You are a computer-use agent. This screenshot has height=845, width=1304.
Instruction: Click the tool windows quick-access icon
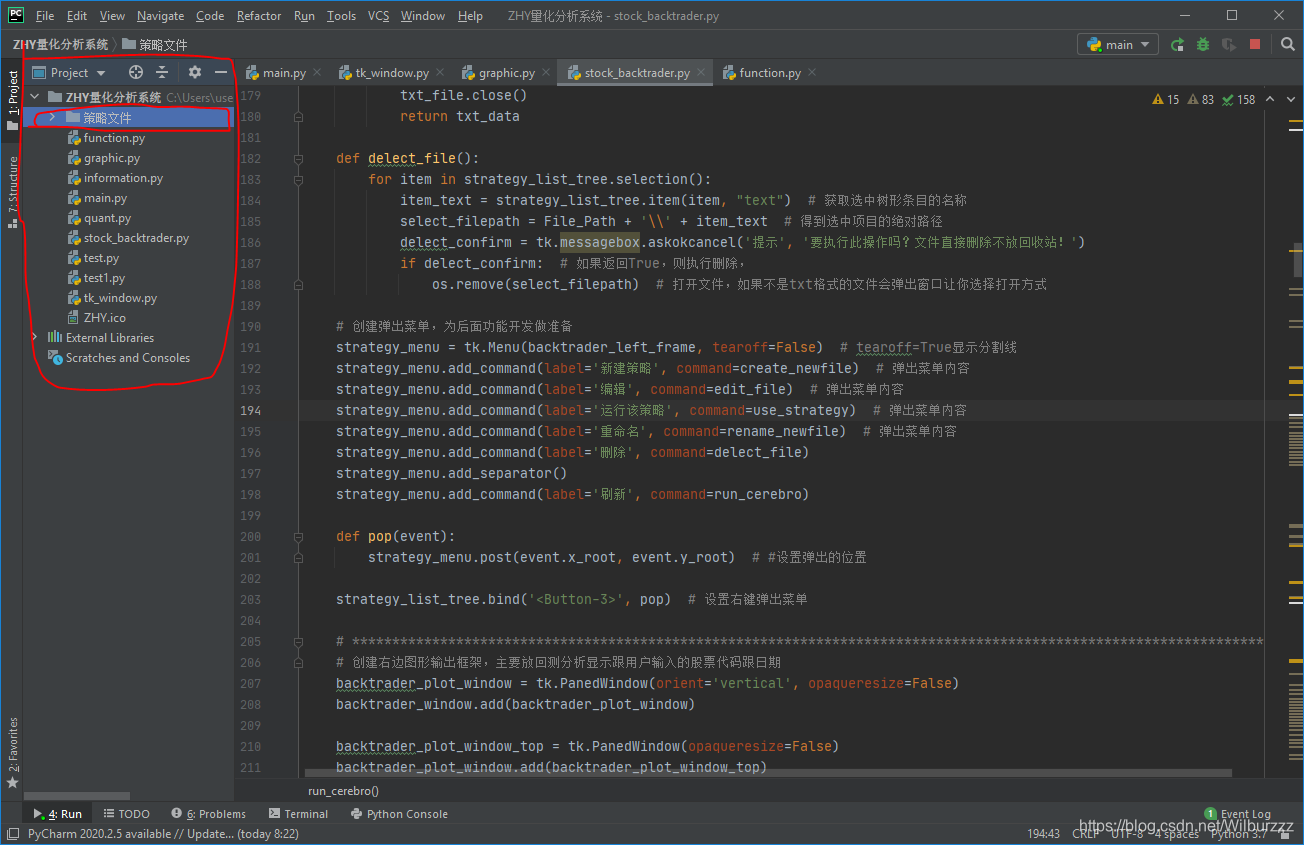click(x=12, y=834)
